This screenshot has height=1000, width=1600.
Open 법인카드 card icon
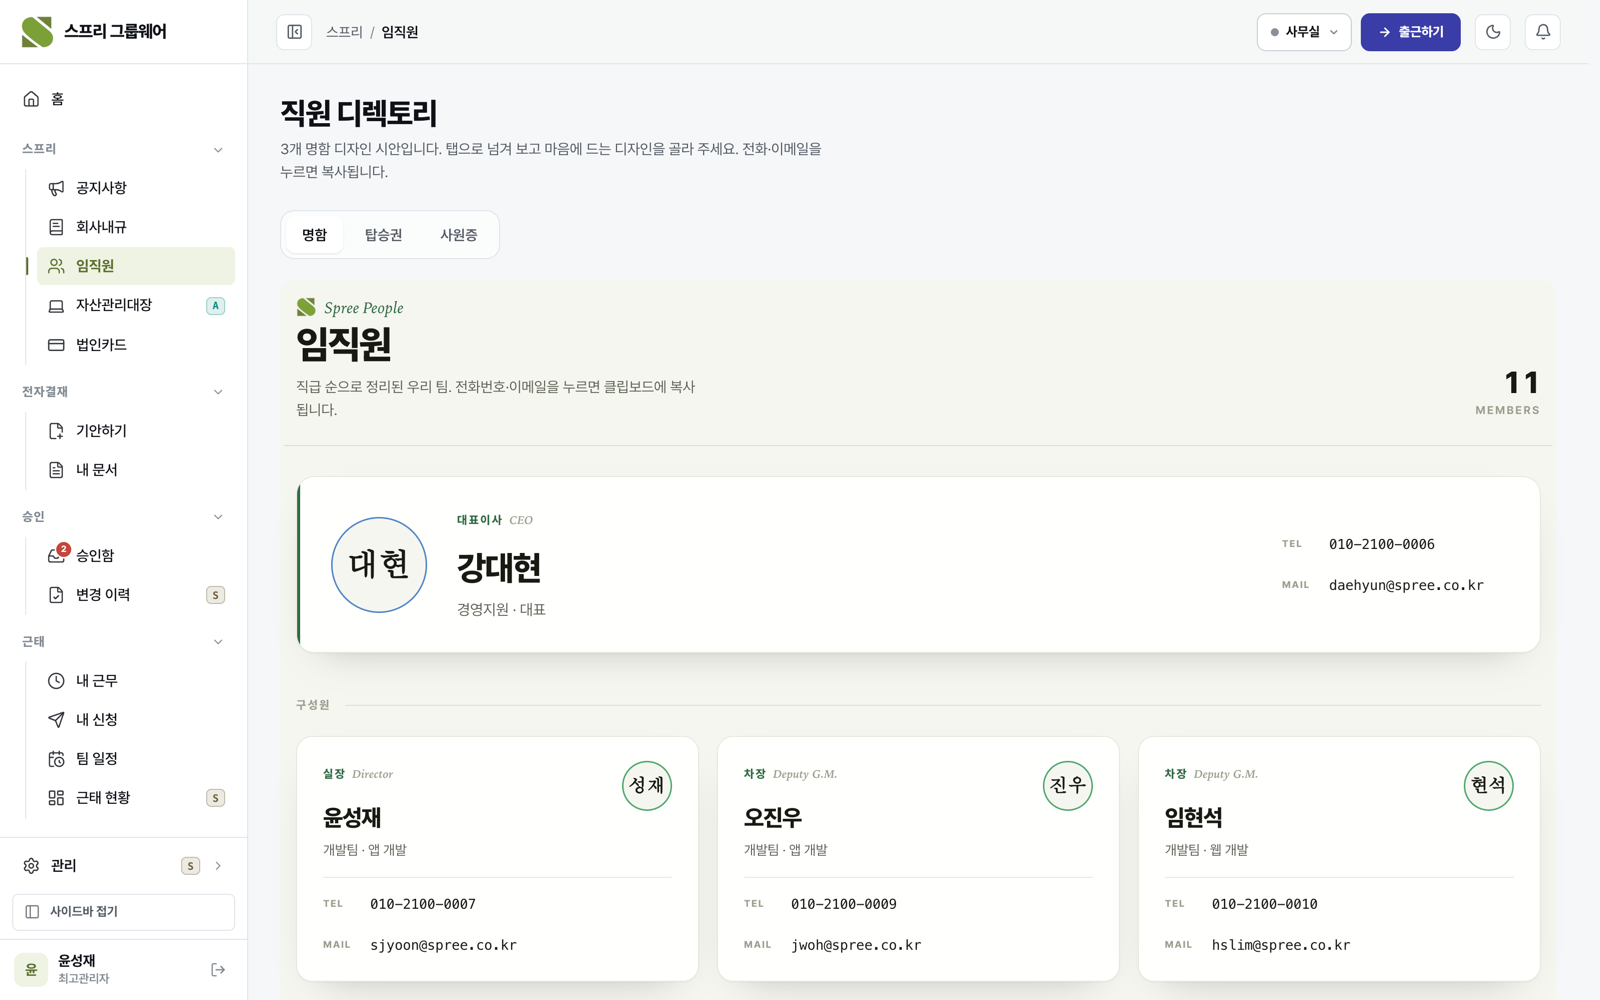point(56,345)
